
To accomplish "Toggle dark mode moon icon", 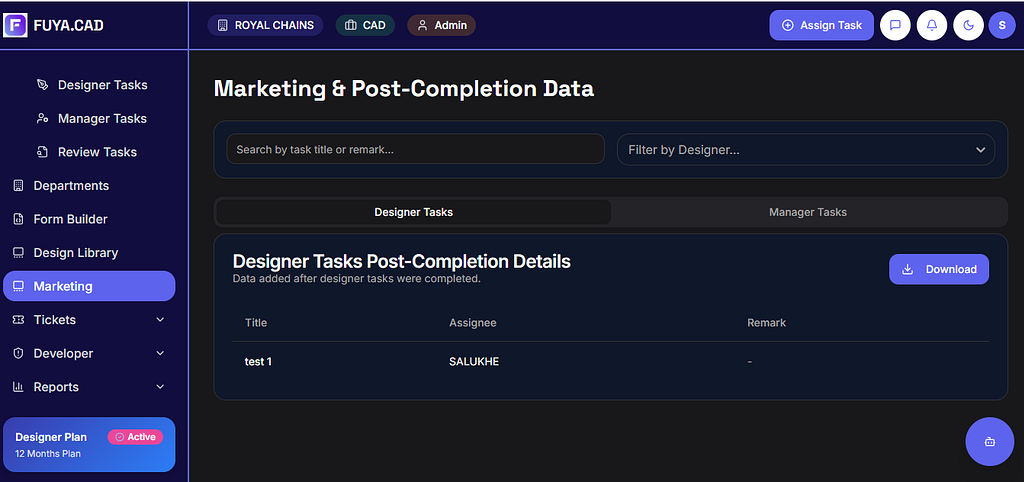I will (968, 25).
